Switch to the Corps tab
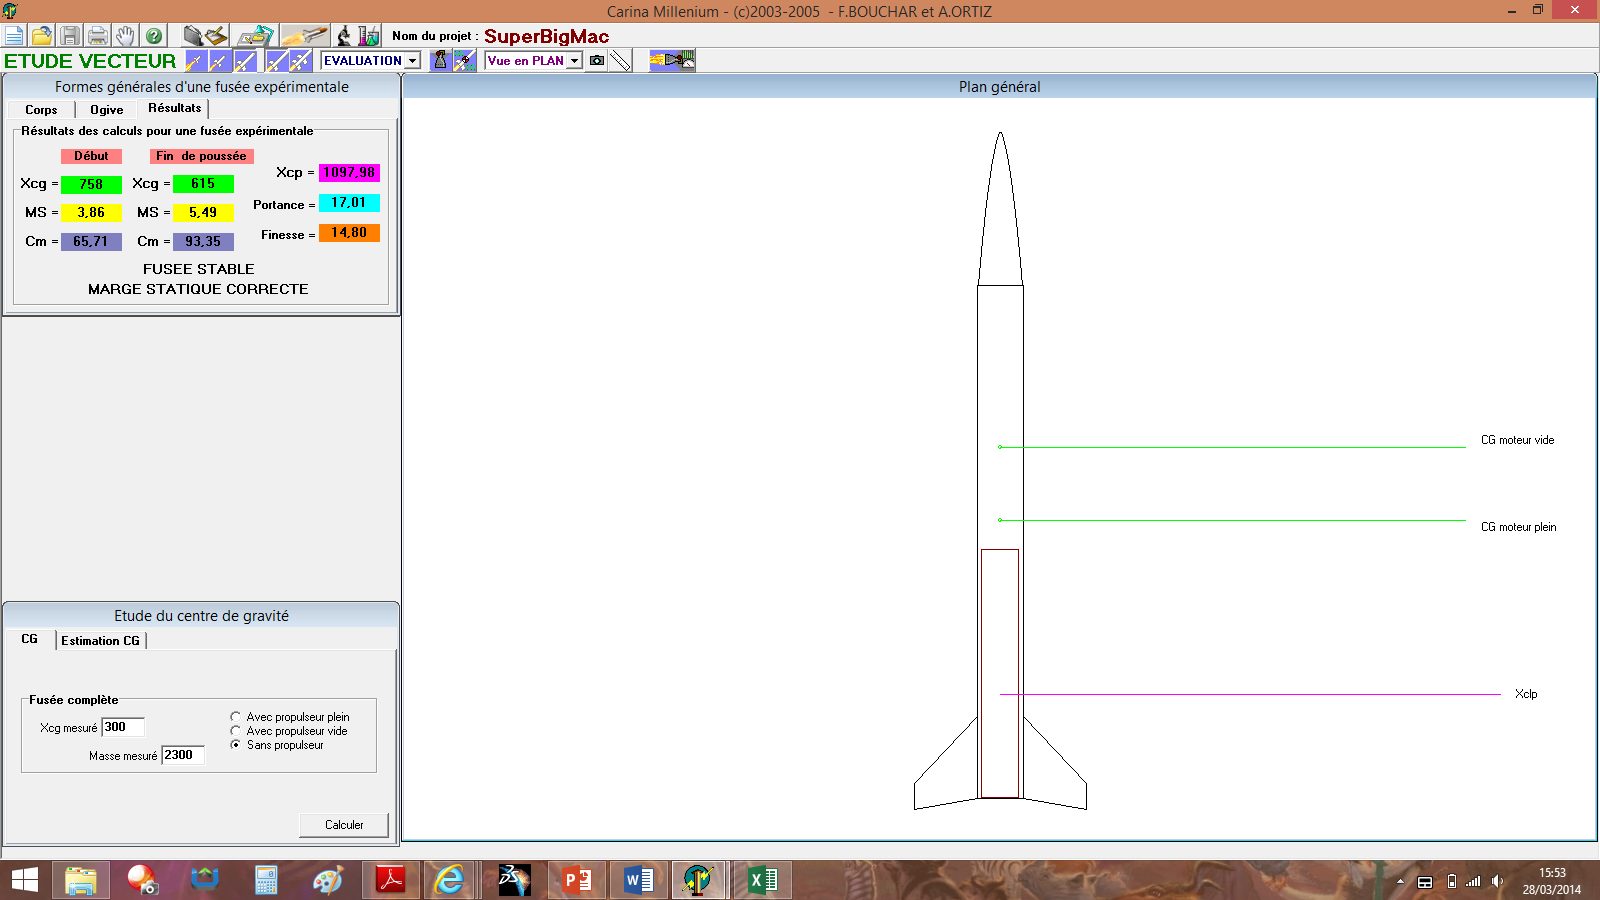This screenshot has height=900, width=1600. click(x=41, y=110)
